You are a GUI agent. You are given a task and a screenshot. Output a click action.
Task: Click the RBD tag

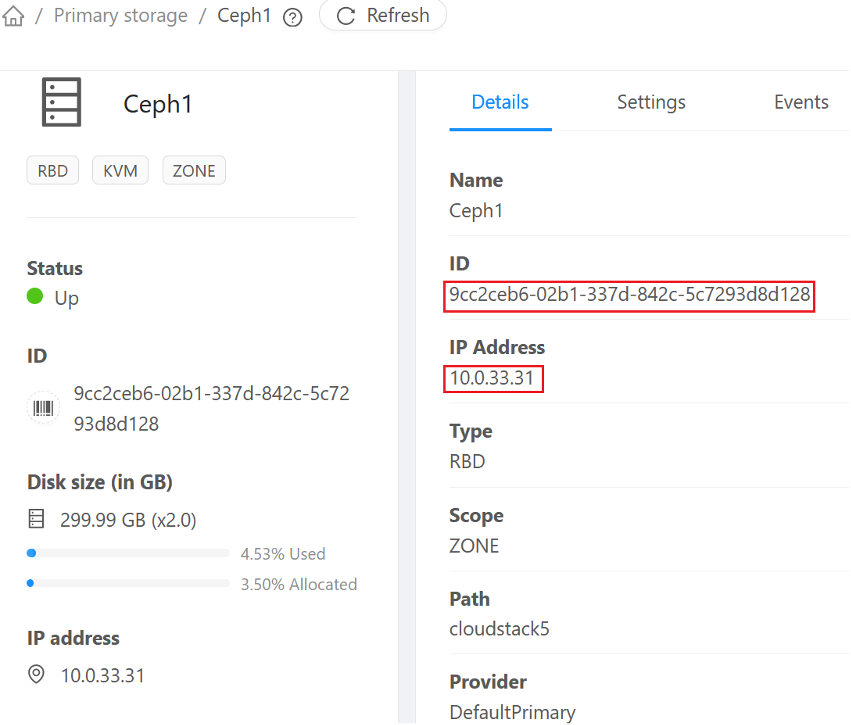click(x=53, y=171)
